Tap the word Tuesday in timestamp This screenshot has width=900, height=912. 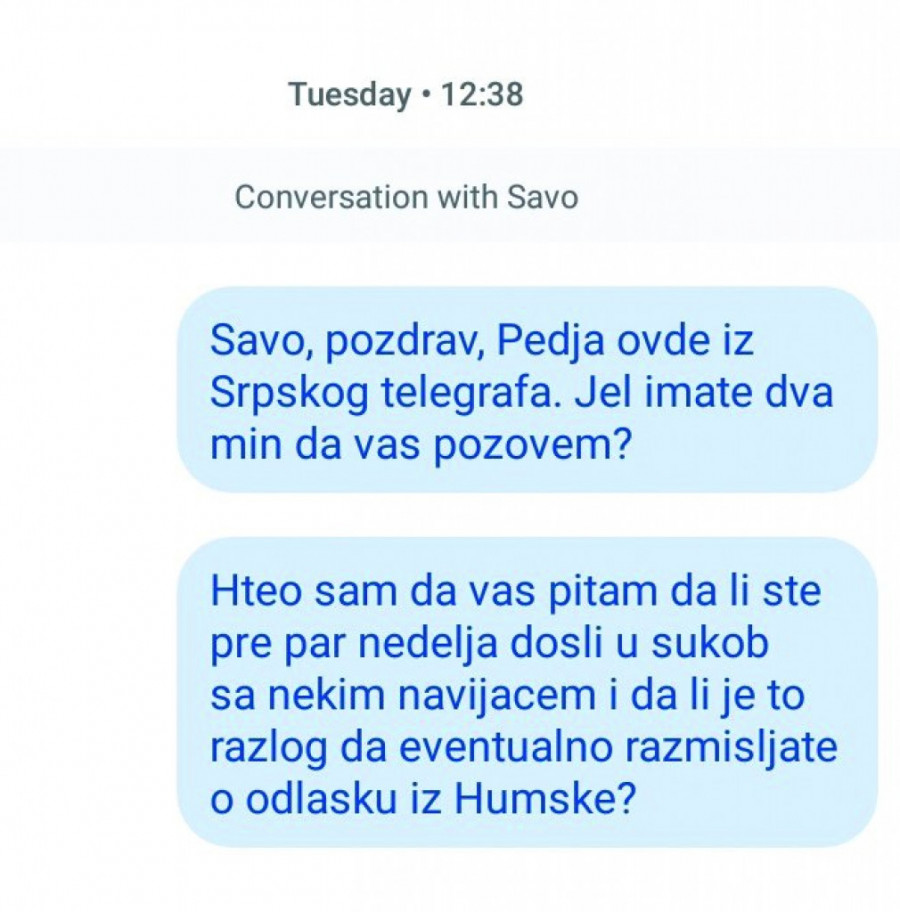coord(350,95)
